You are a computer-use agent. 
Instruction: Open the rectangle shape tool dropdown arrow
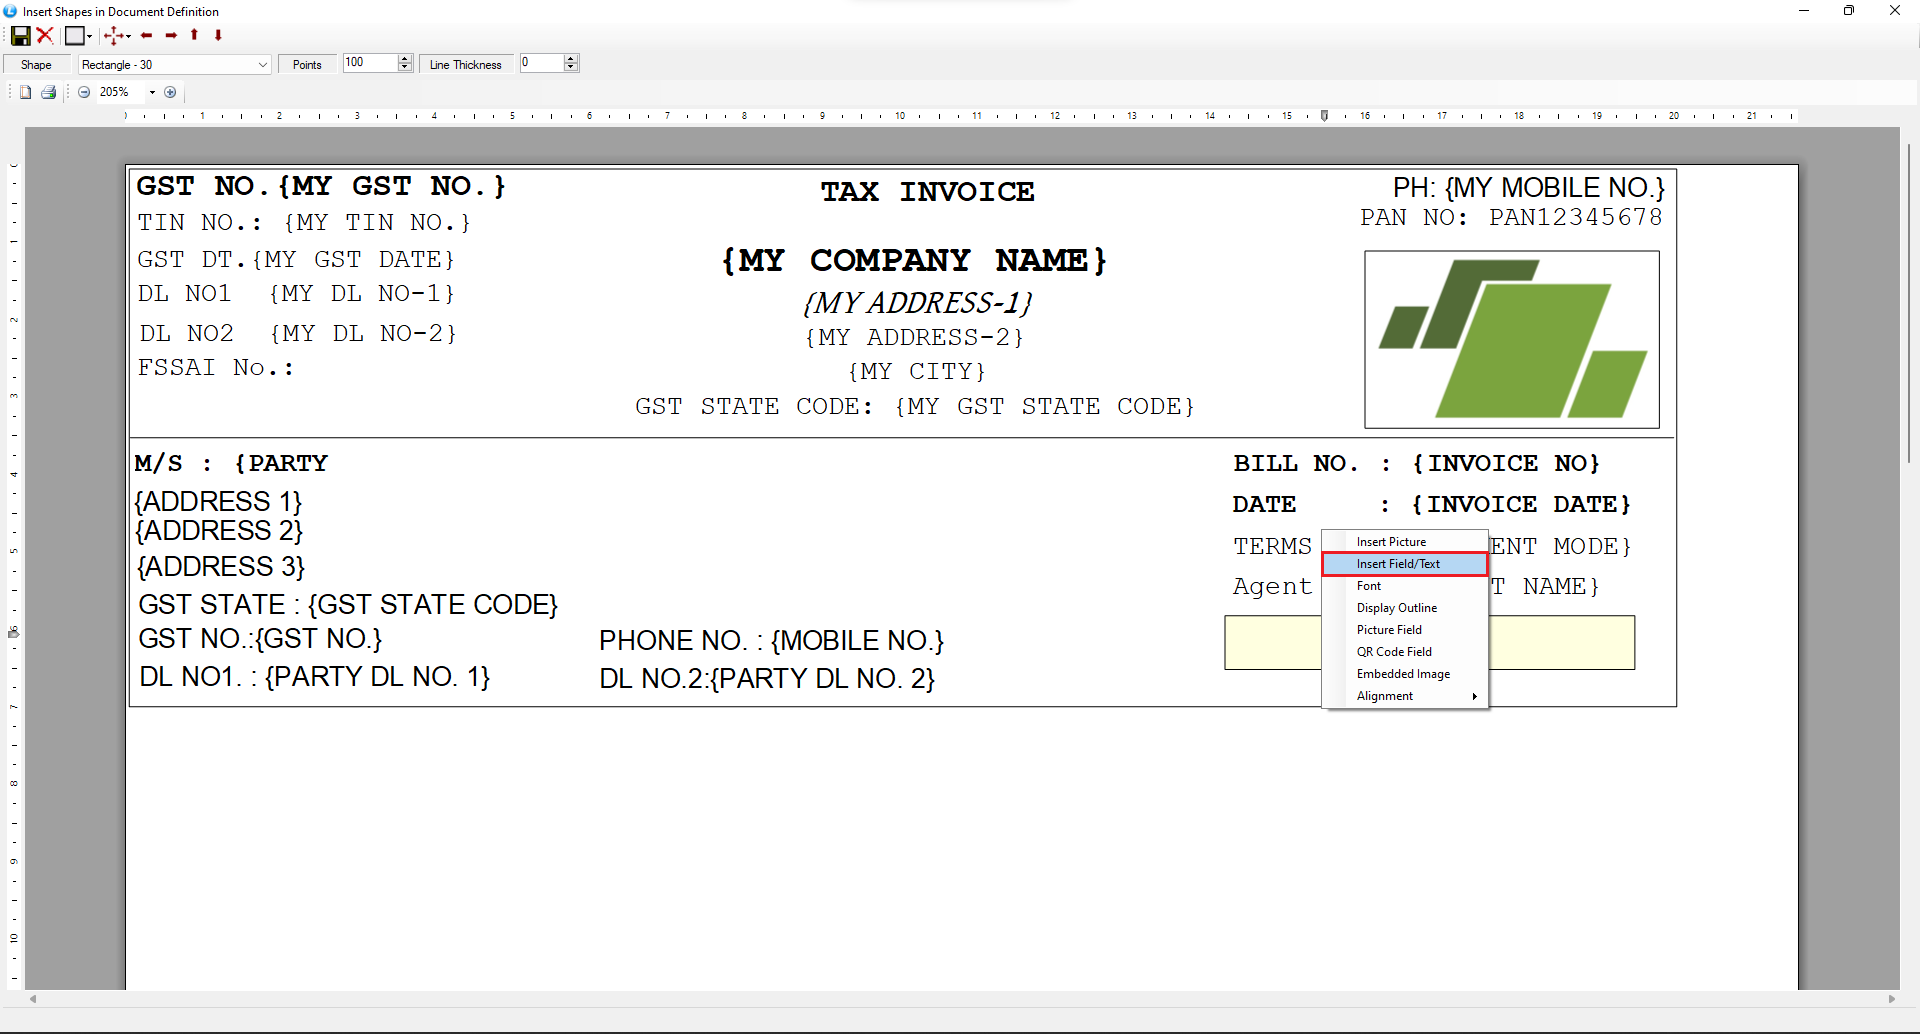[90, 37]
